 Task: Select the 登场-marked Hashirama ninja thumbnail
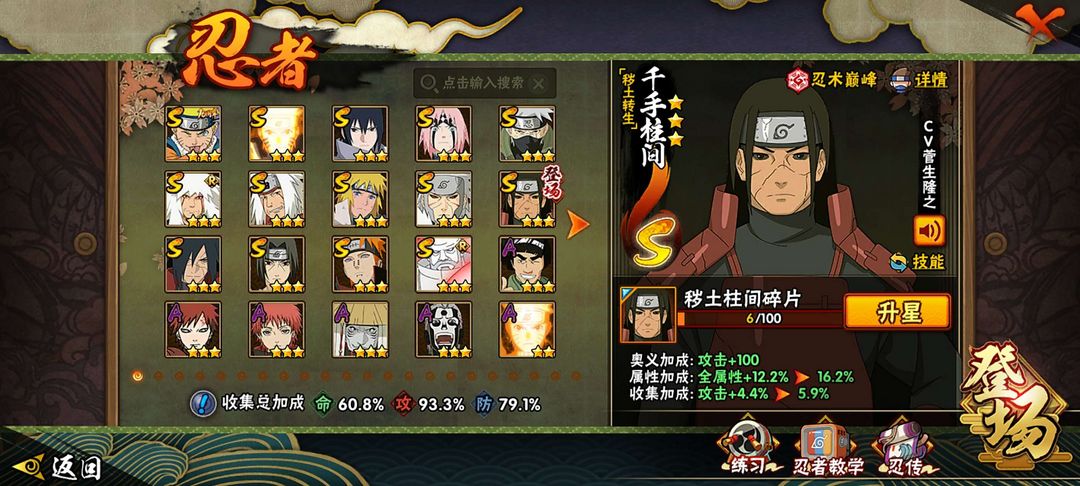click(527, 199)
